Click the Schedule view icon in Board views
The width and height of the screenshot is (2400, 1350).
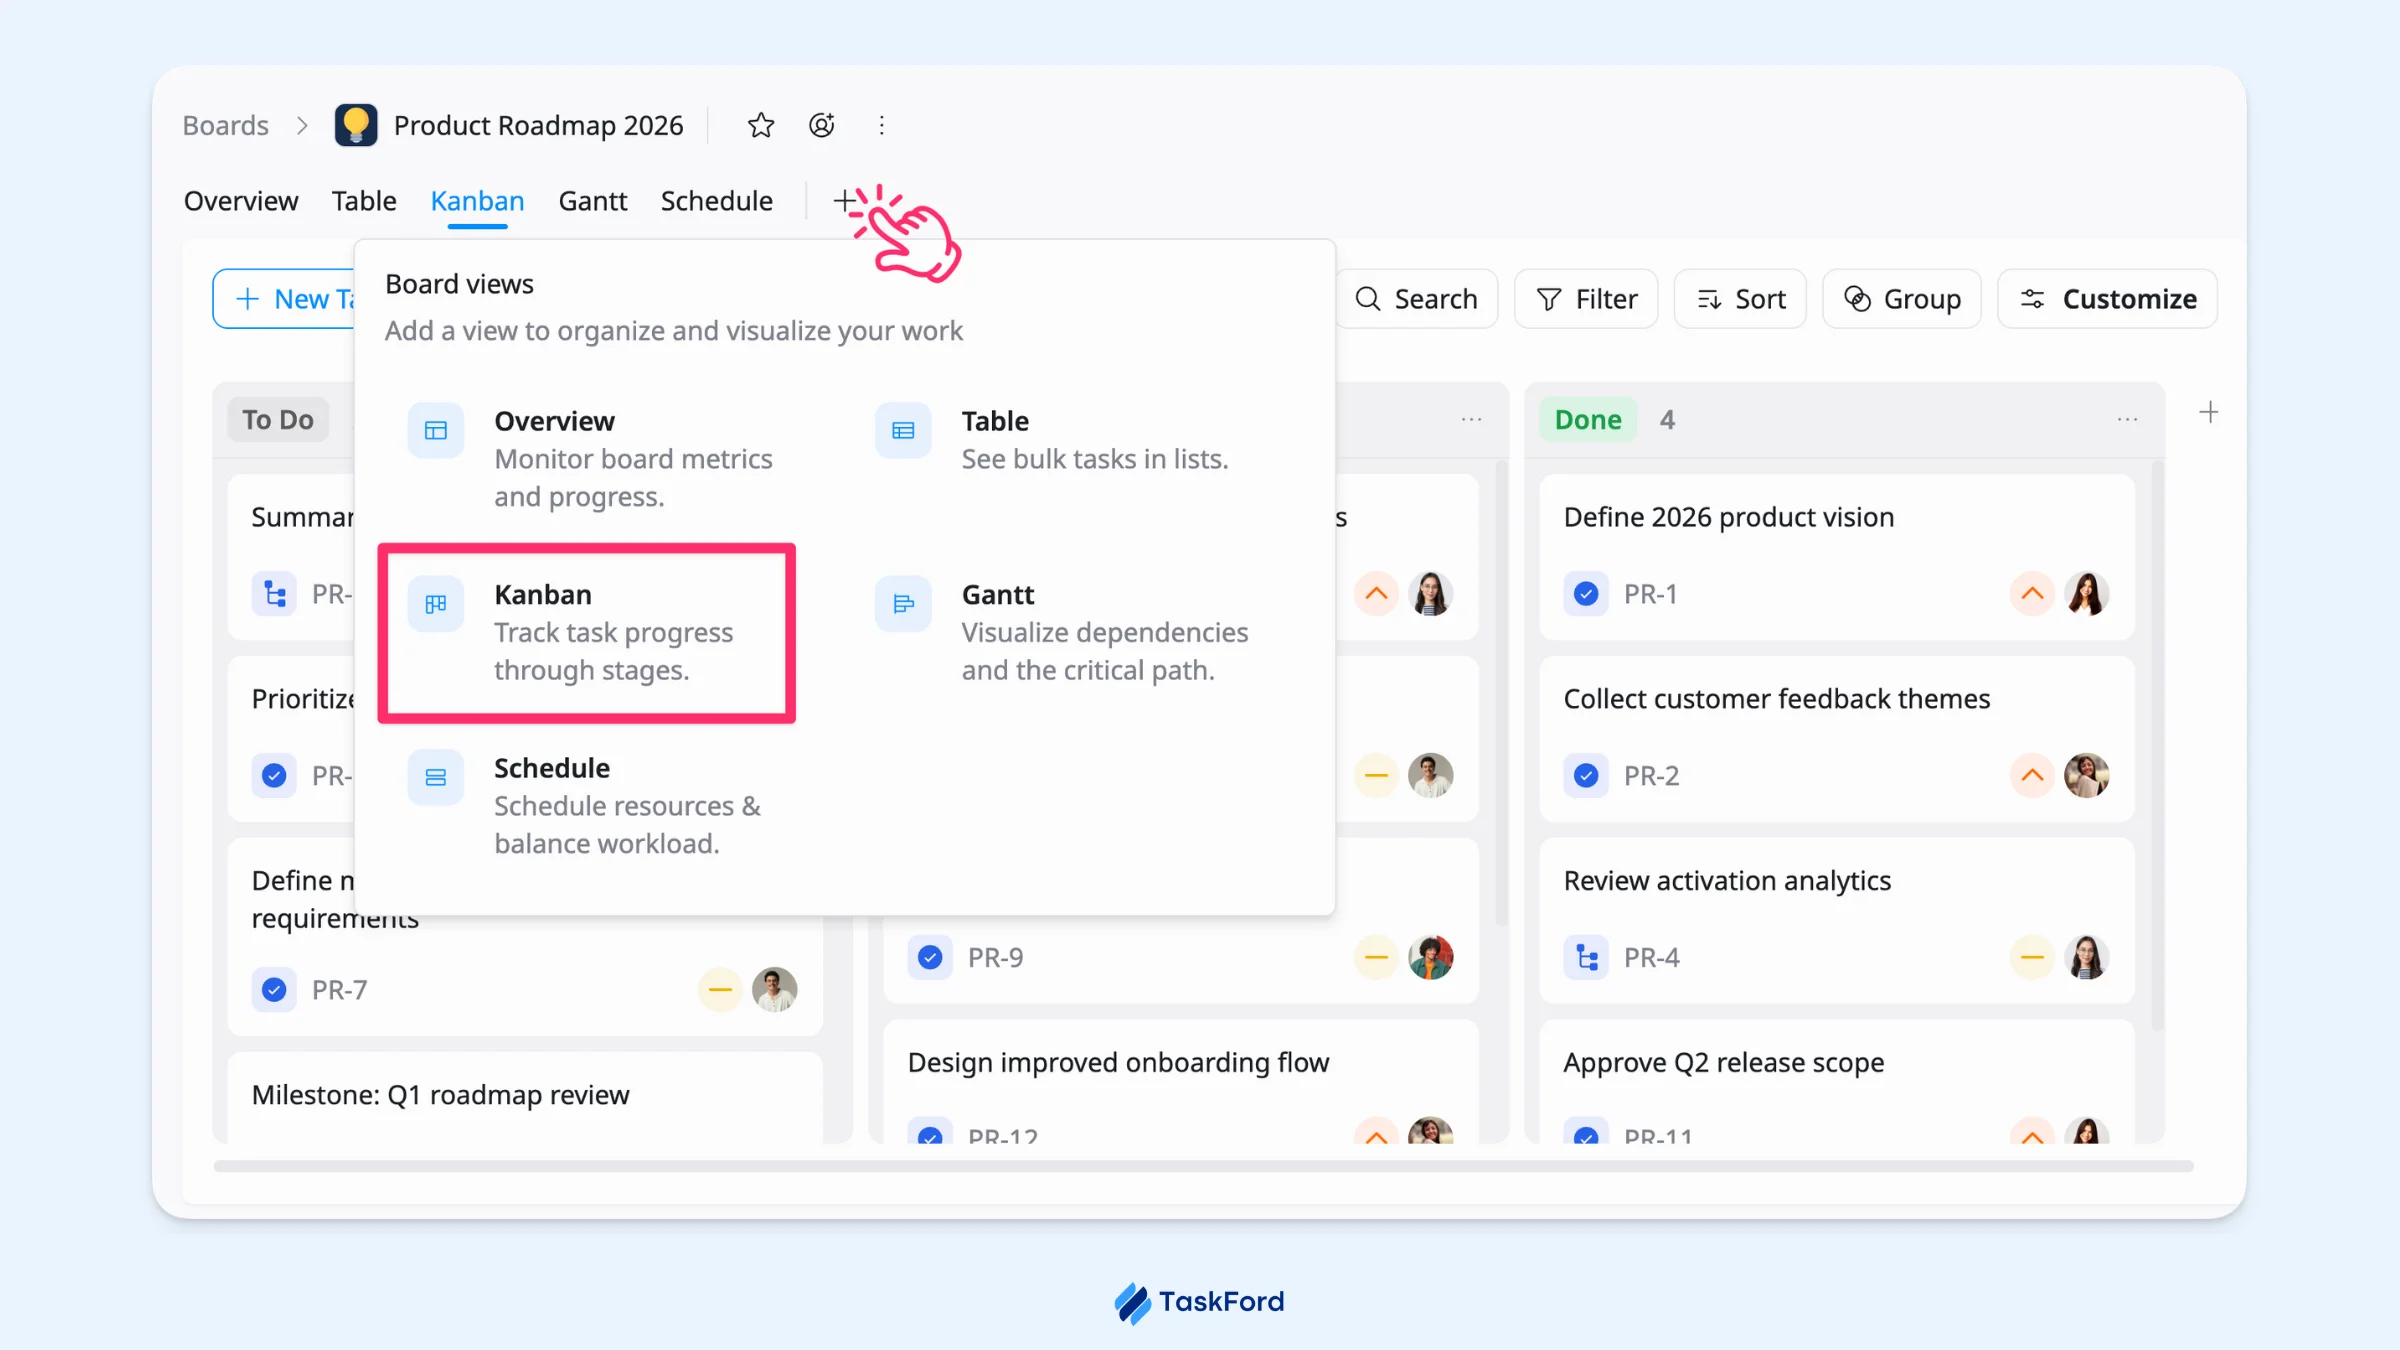(436, 778)
